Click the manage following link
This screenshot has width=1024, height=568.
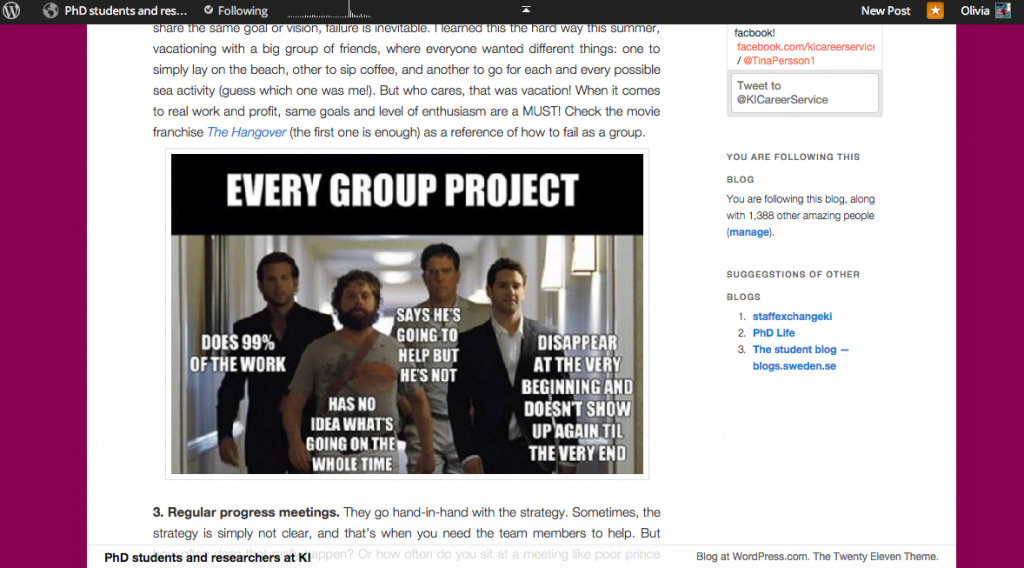tap(749, 232)
